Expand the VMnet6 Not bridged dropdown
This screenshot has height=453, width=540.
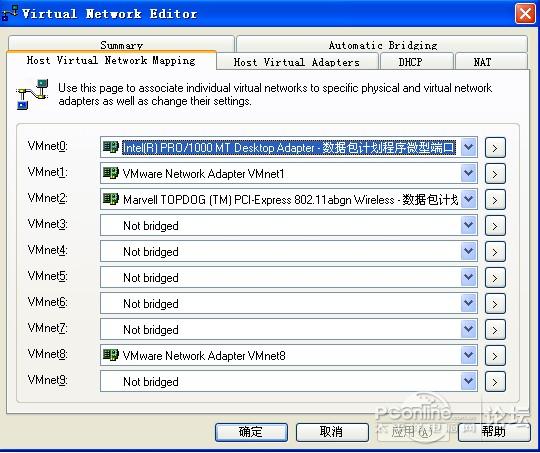click(x=468, y=303)
